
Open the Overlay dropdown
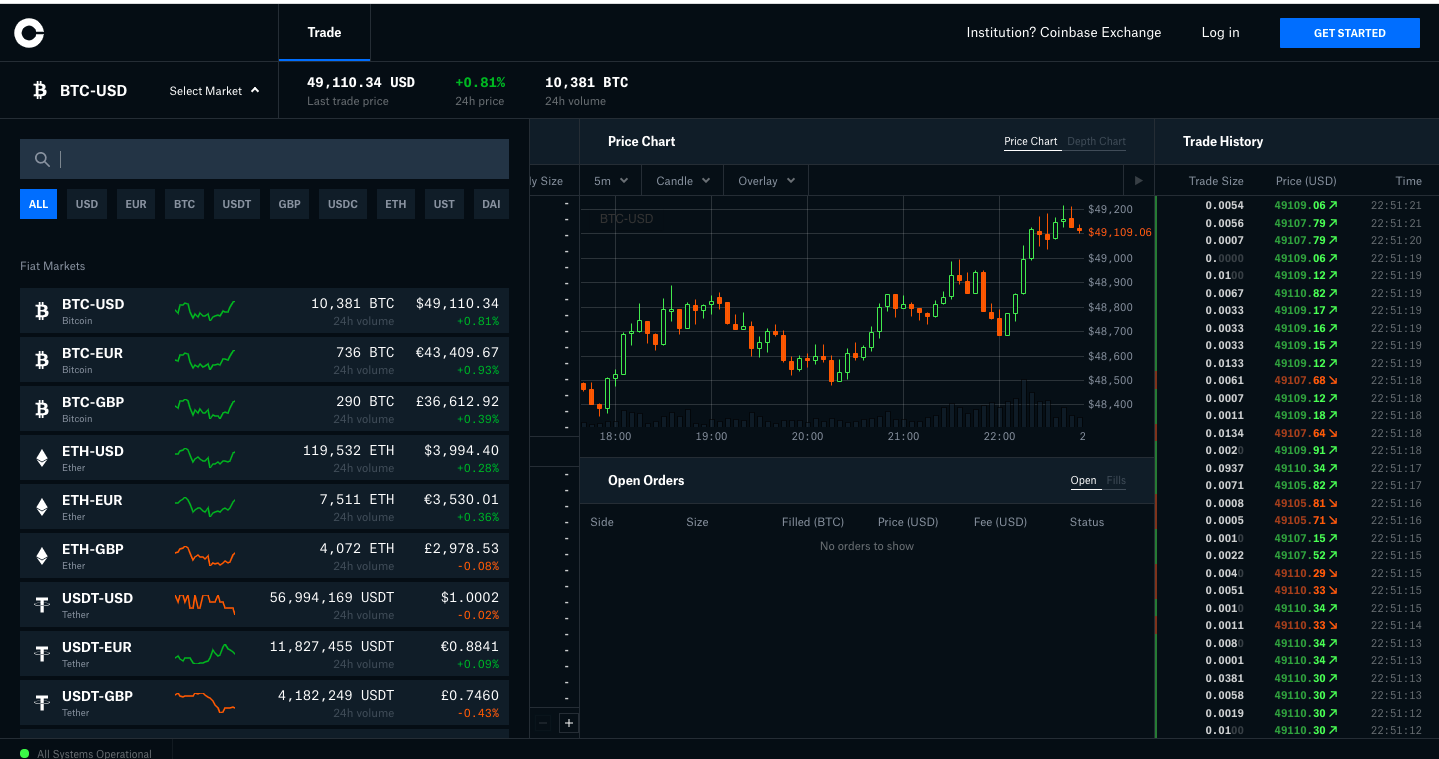tap(767, 181)
